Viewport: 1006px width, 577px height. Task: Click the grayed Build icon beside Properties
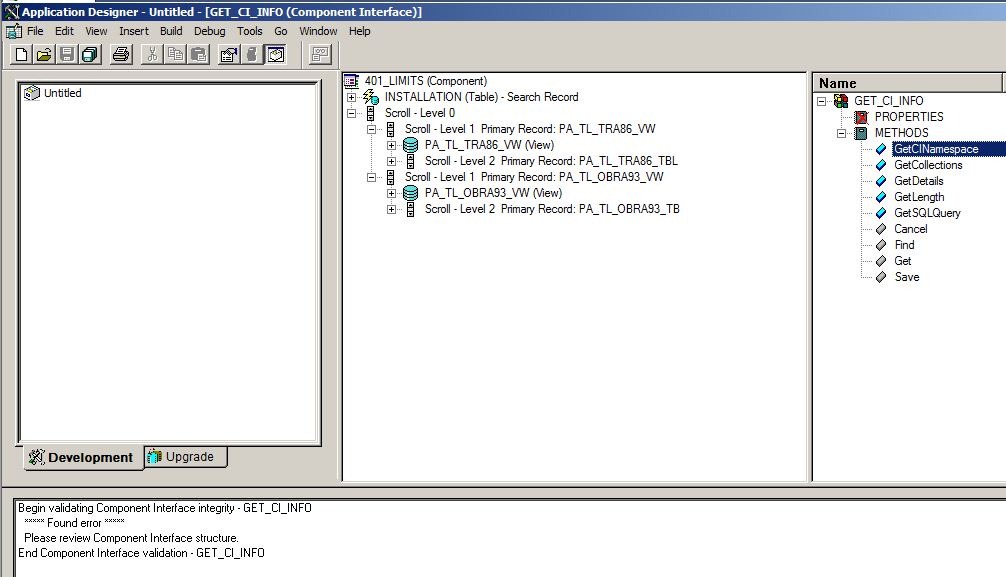(252, 55)
